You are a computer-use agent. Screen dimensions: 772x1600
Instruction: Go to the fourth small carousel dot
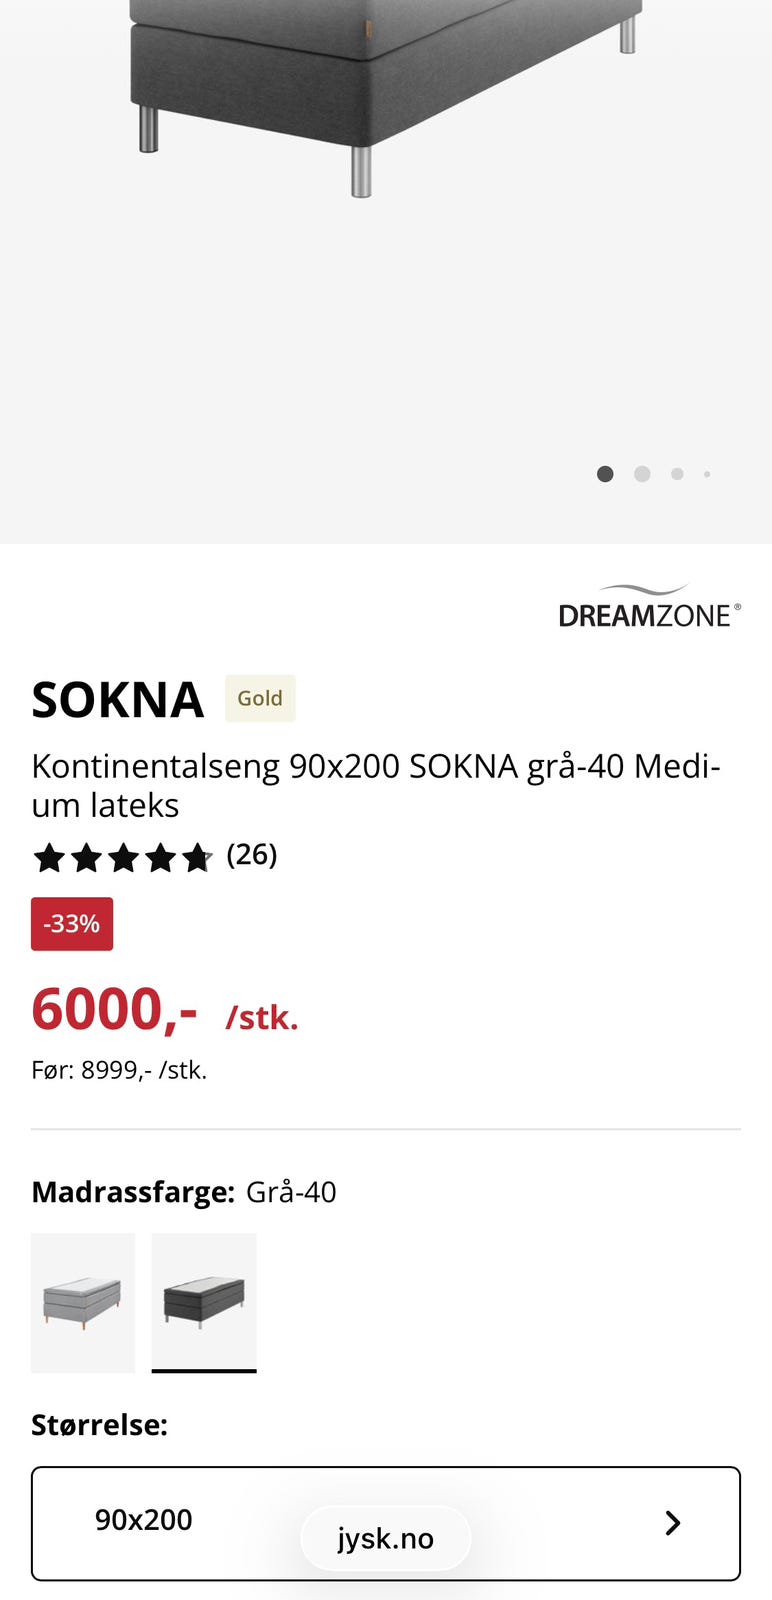coord(707,474)
